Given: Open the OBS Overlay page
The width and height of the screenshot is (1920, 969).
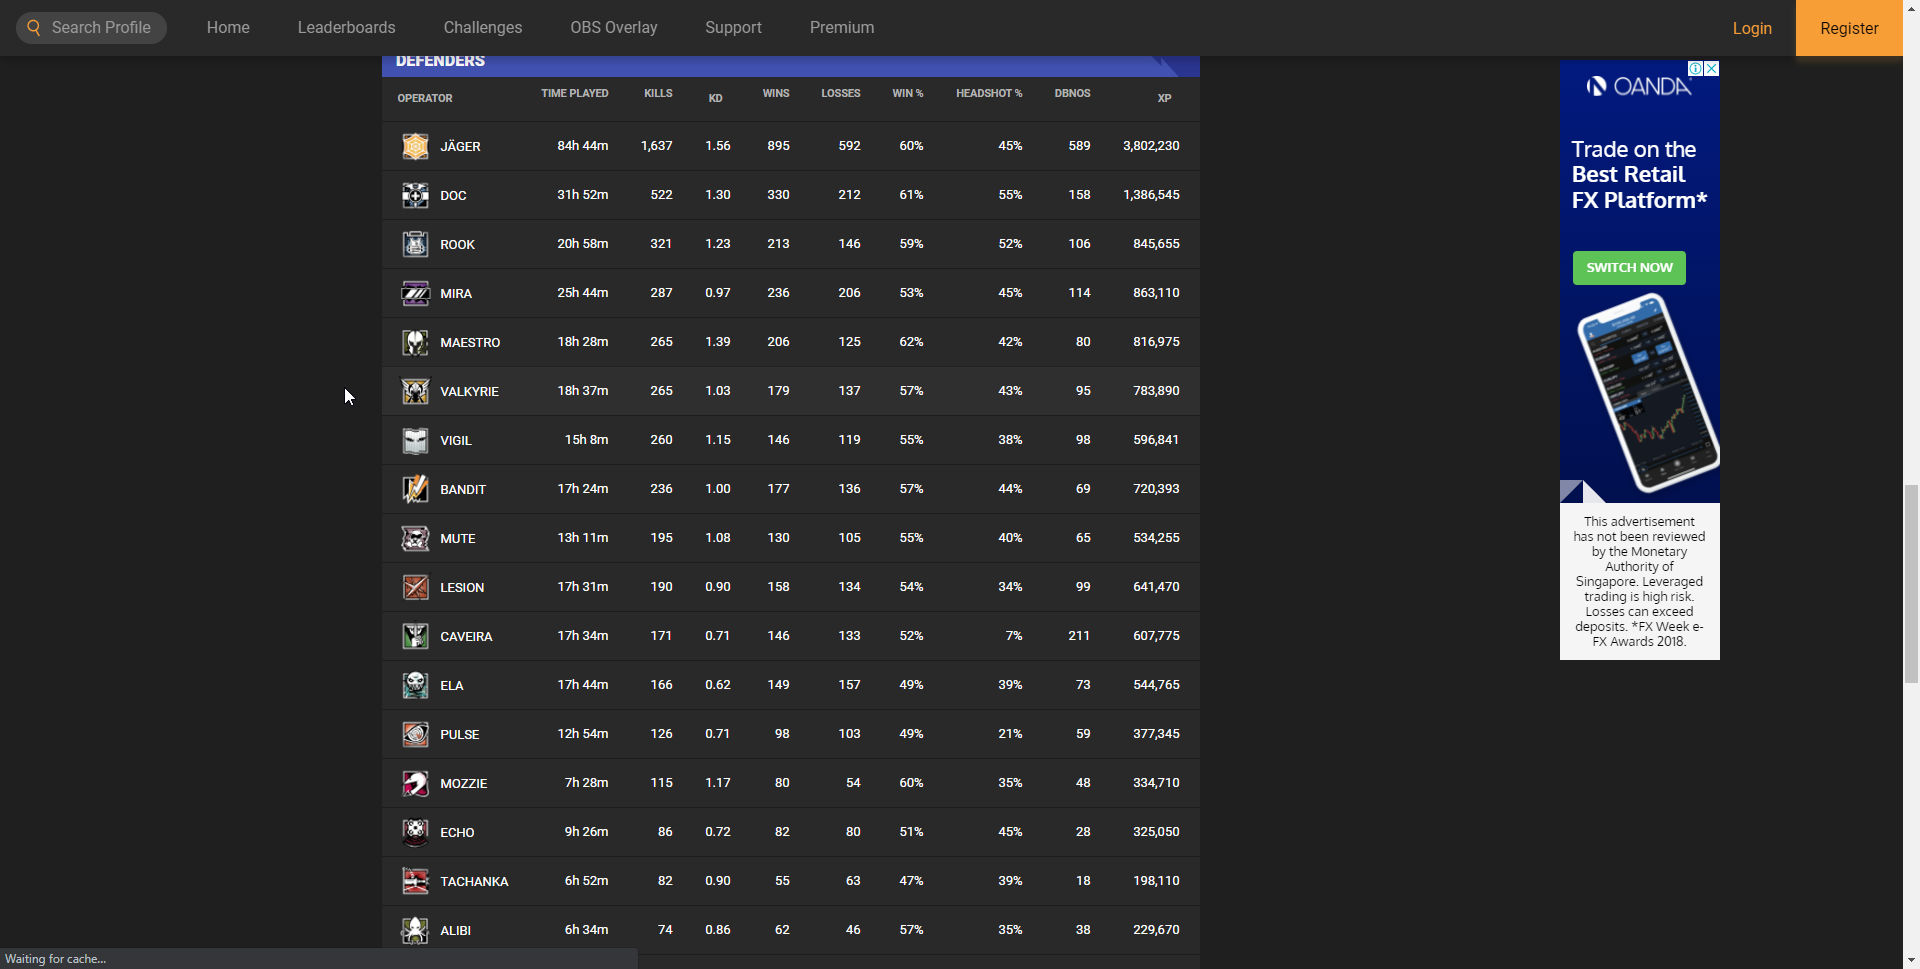Looking at the screenshot, I should pyautogui.click(x=614, y=28).
